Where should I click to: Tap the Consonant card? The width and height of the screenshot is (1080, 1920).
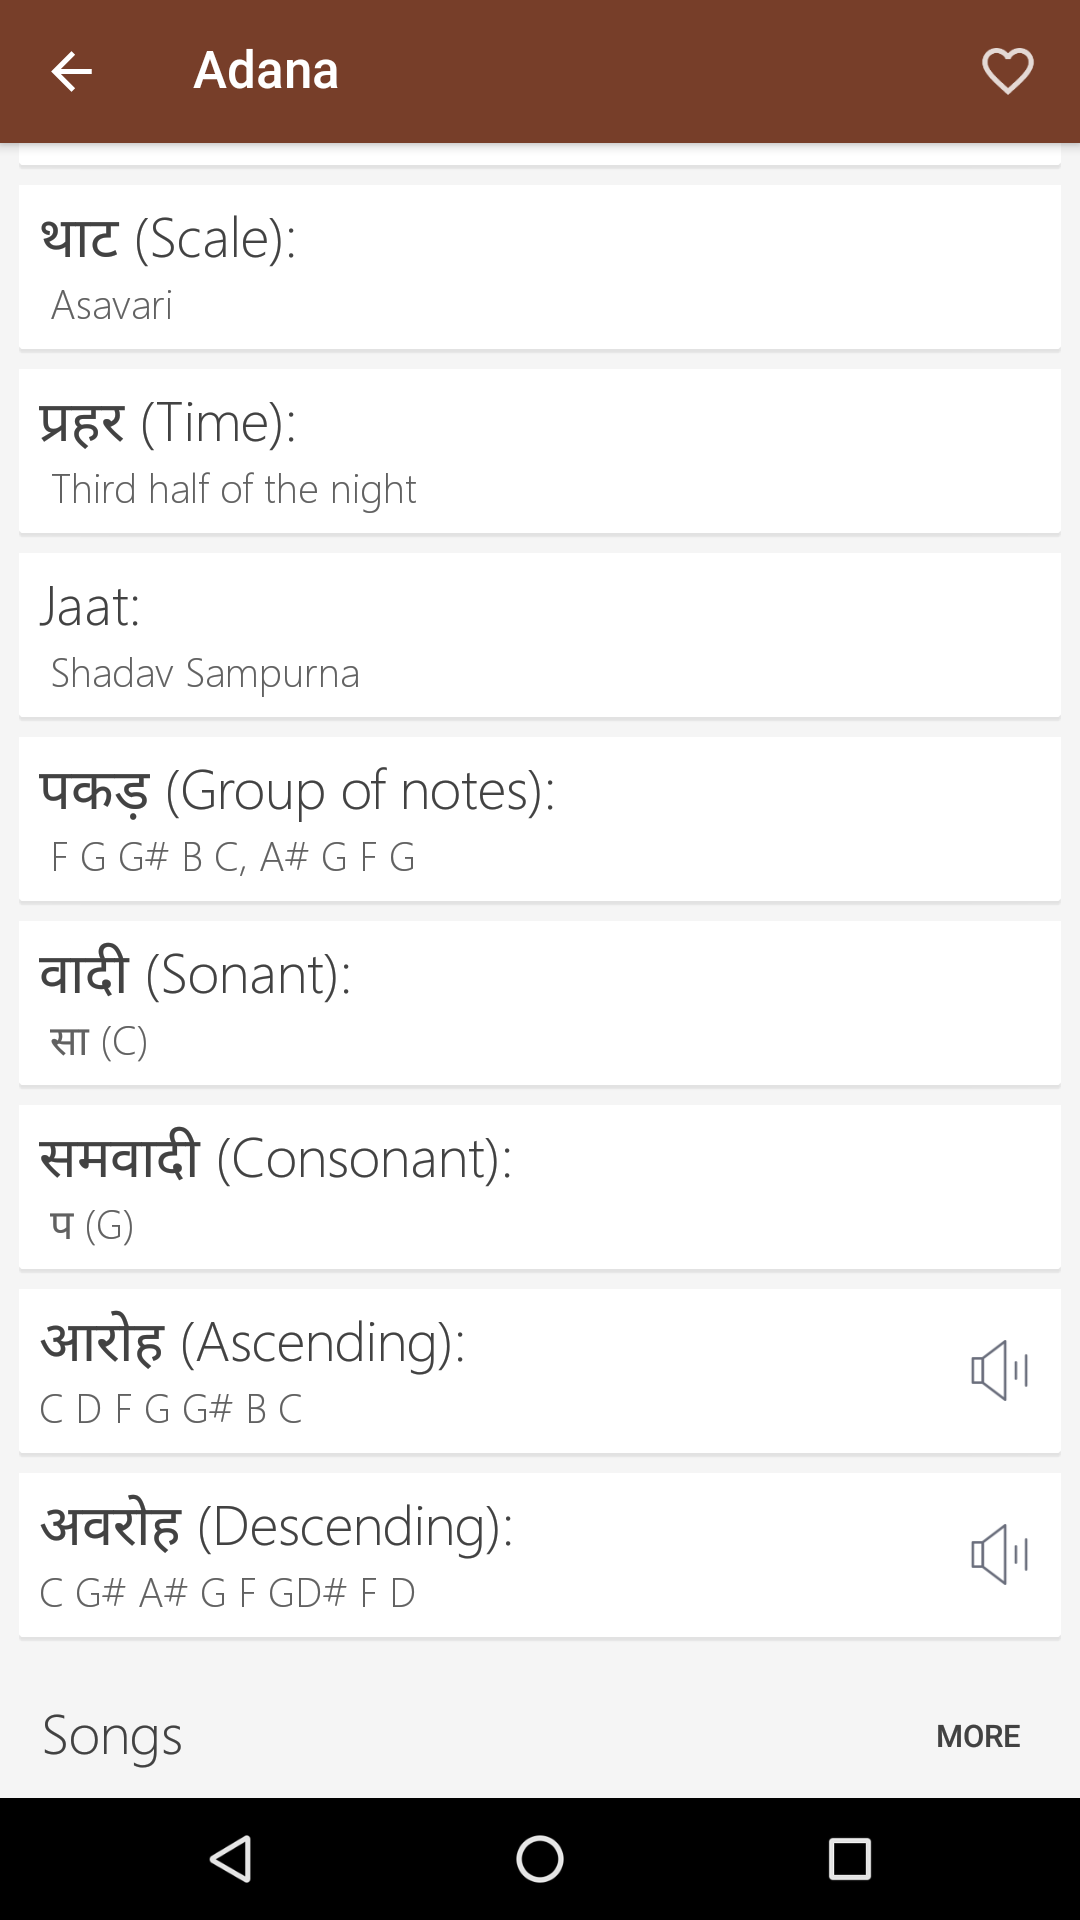(x=540, y=1187)
